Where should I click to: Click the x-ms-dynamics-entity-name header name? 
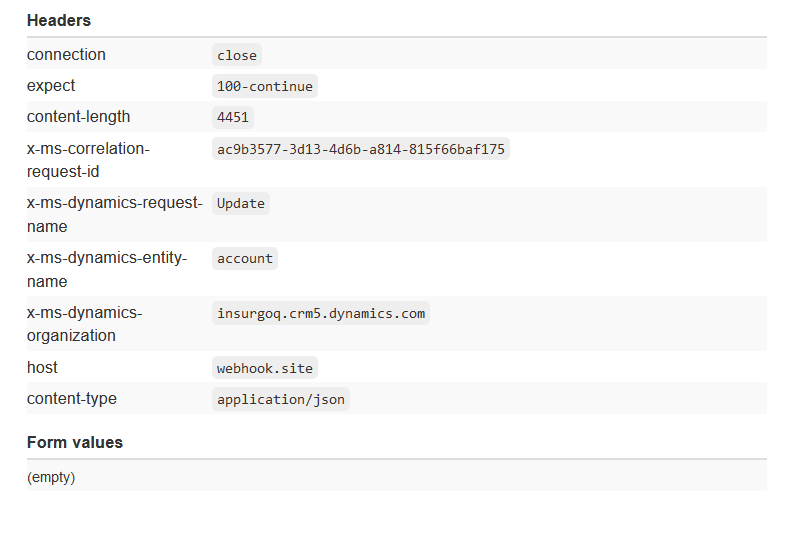107,269
